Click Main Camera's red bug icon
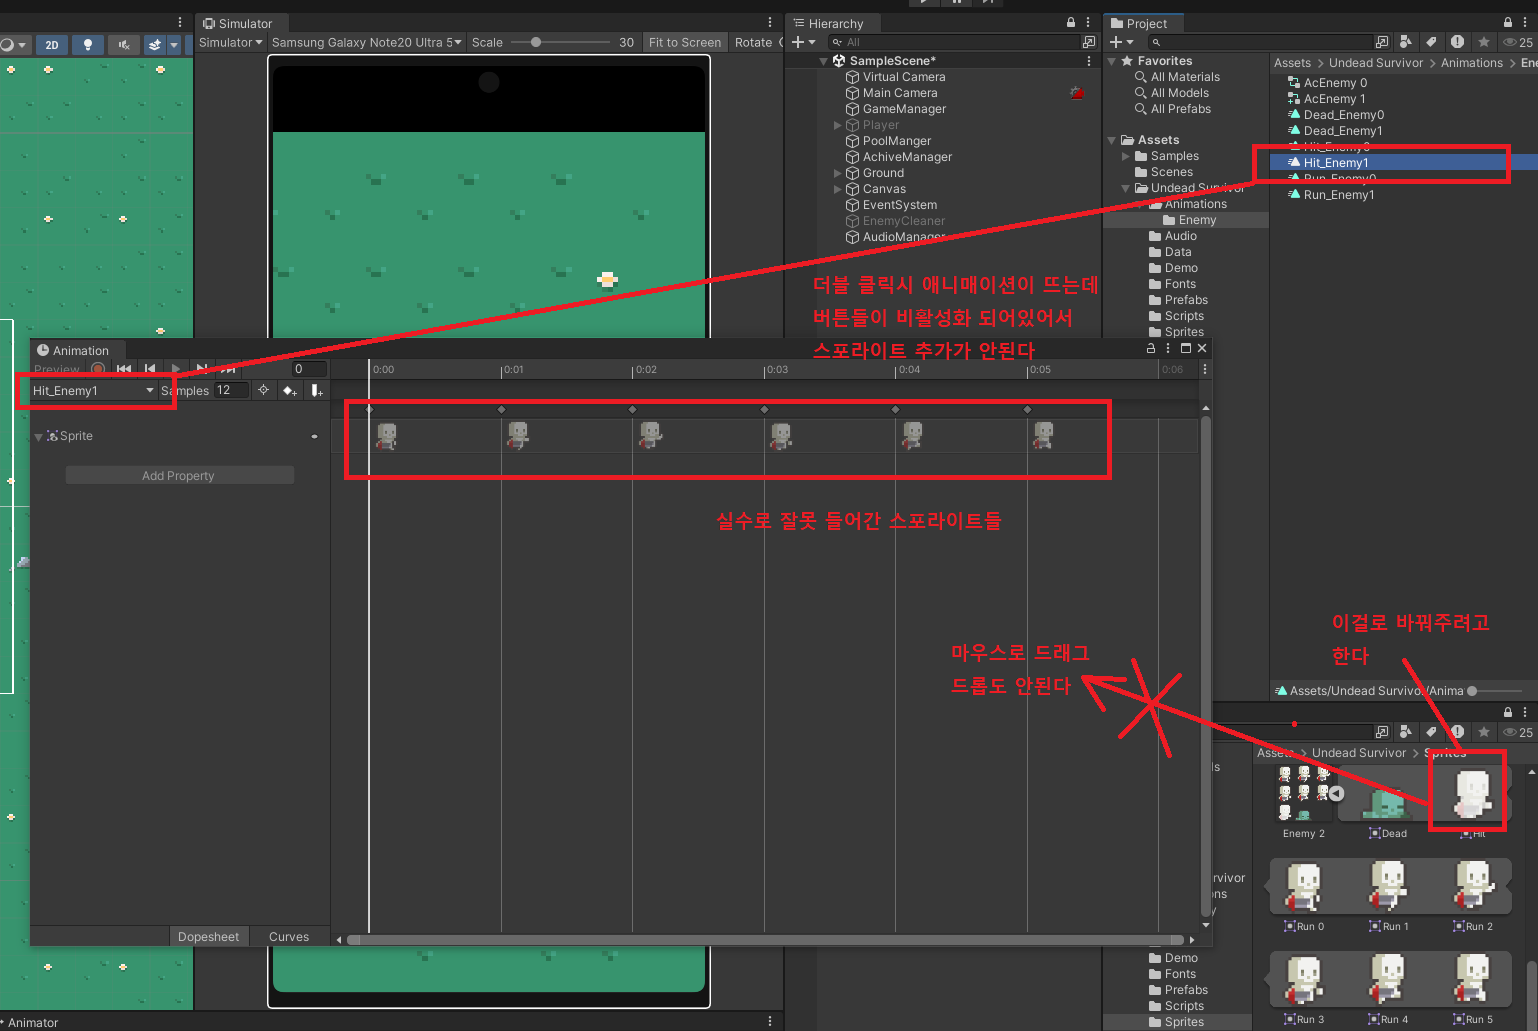Image resolution: width=1538 pixels, height=1031 pixels. [x=1076, y=93]
